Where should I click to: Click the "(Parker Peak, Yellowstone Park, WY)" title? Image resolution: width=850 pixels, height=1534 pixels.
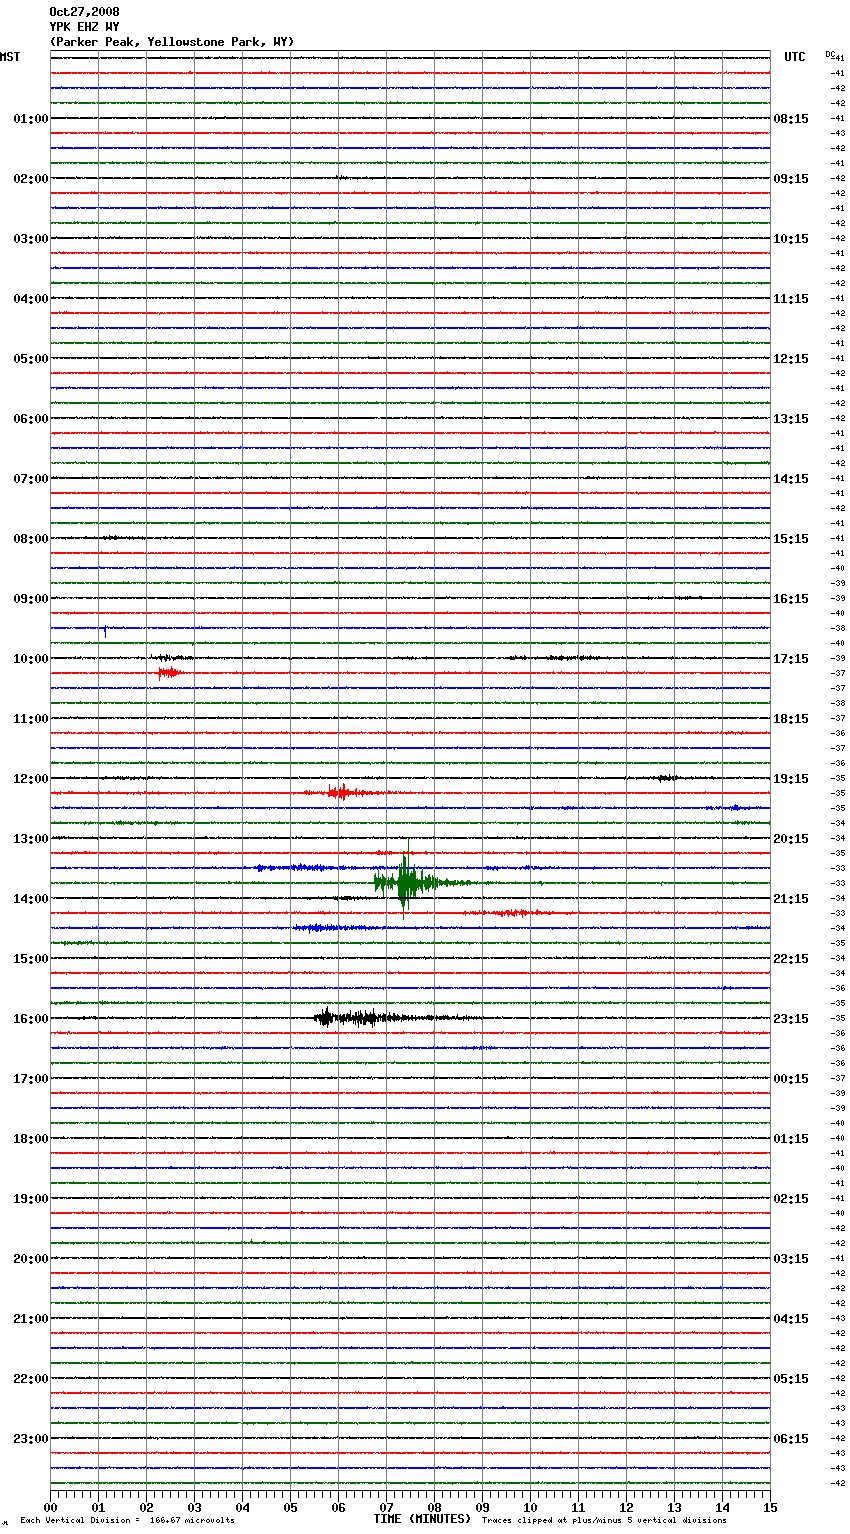pos(172,42)
